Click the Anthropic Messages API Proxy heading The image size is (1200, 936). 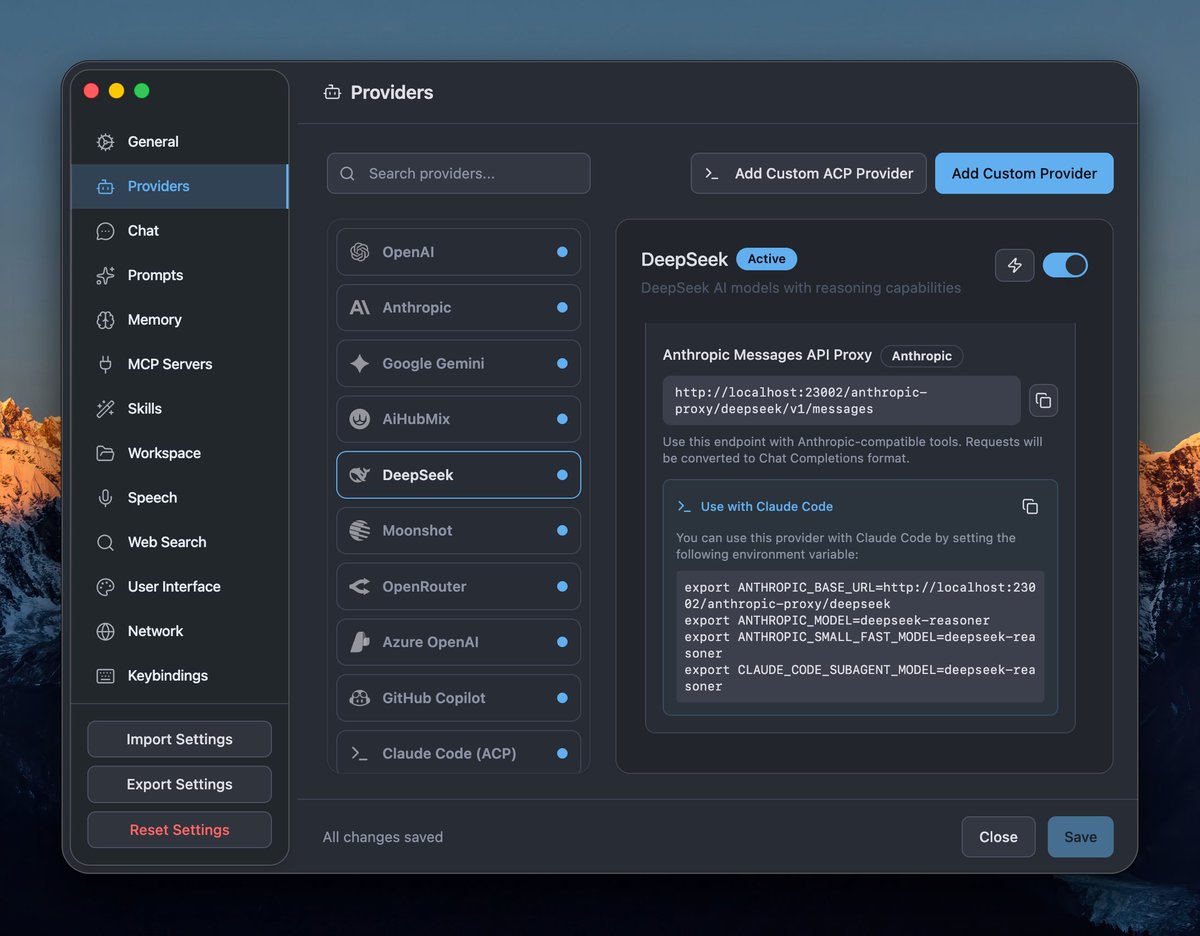768,355
